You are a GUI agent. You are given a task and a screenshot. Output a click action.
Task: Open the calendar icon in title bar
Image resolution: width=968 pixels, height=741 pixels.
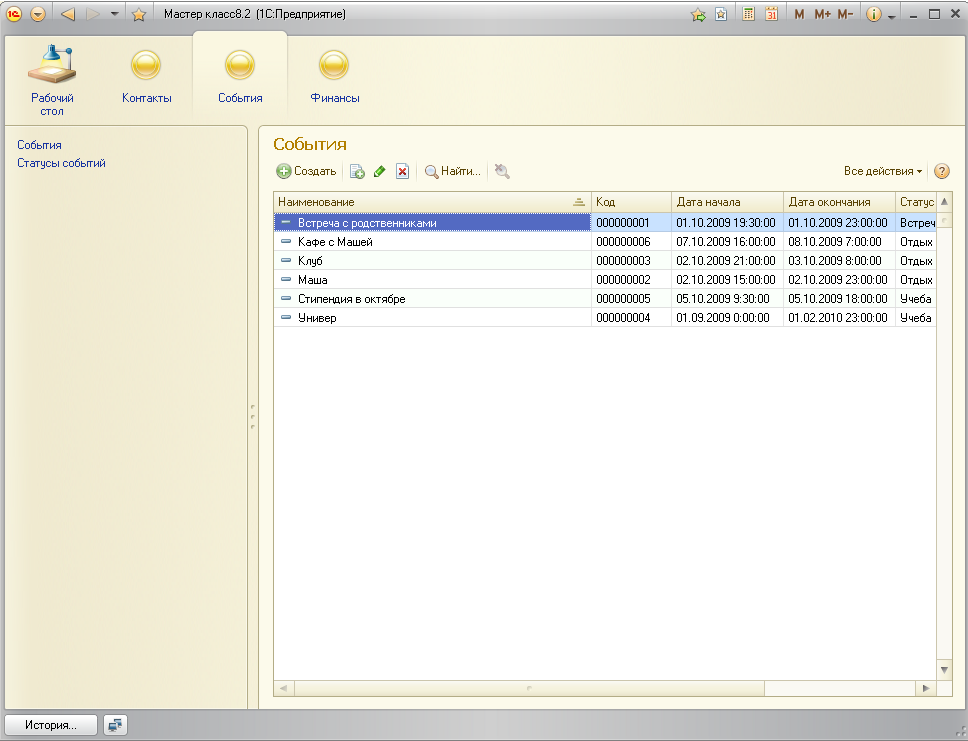click(x=771, y=14)
